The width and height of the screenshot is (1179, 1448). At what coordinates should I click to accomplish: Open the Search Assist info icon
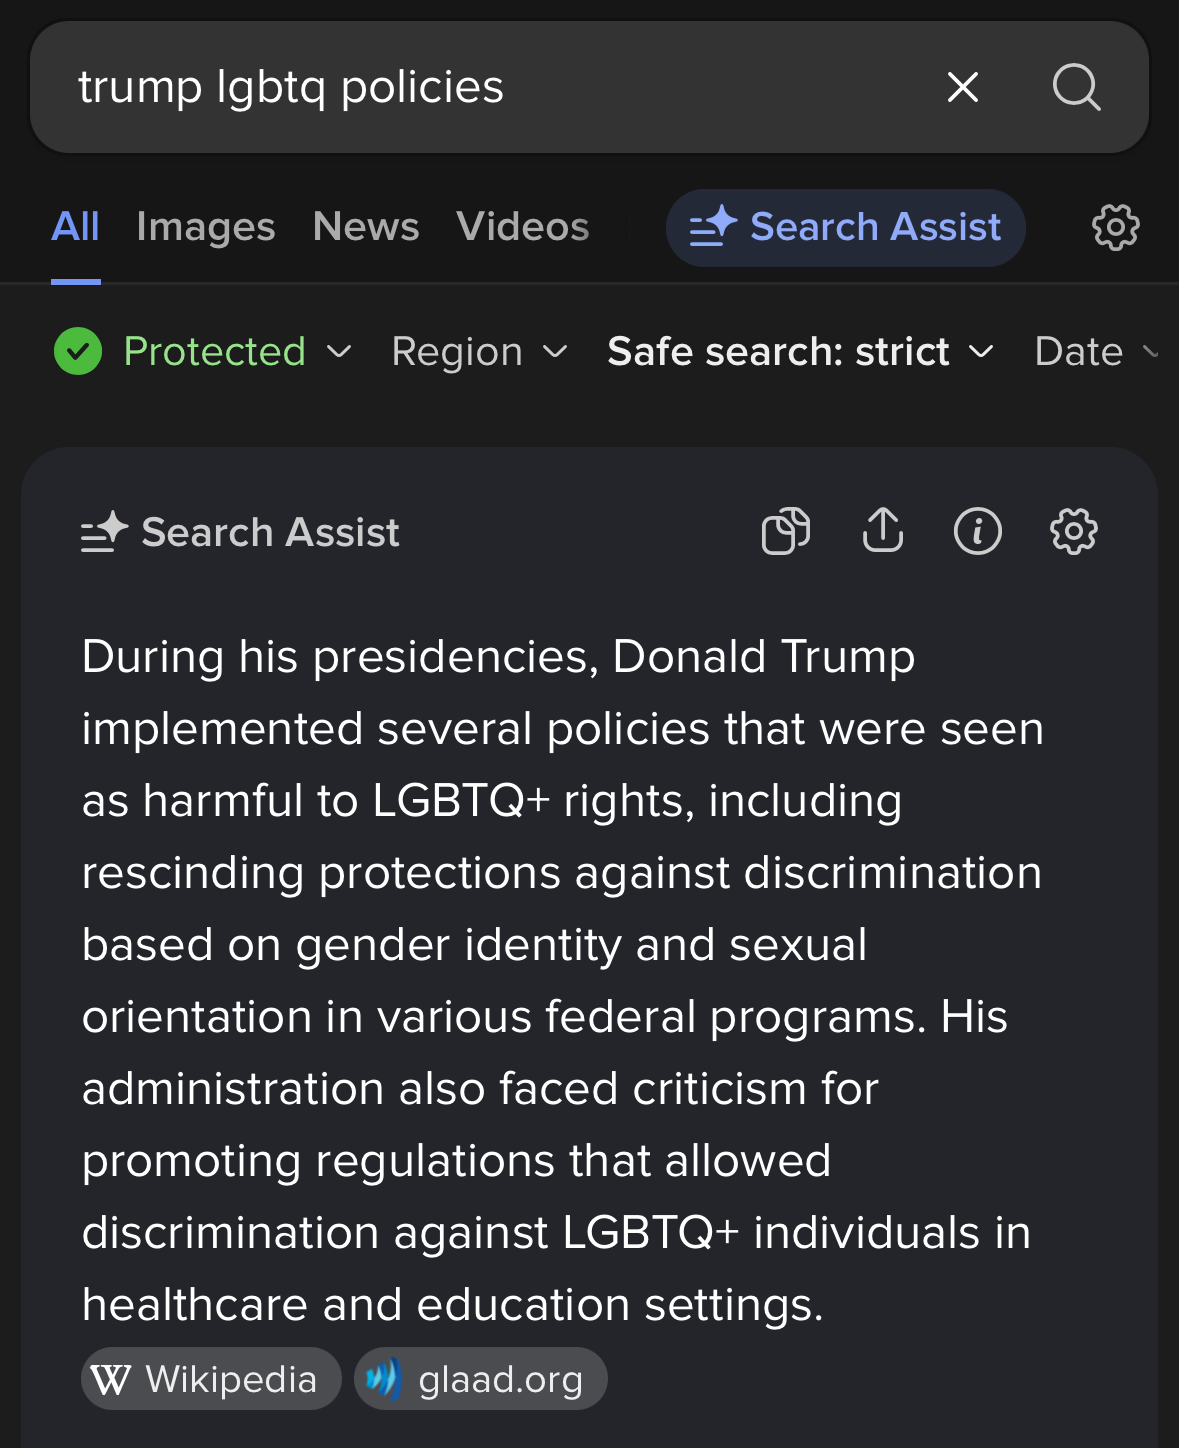(978, 531)
